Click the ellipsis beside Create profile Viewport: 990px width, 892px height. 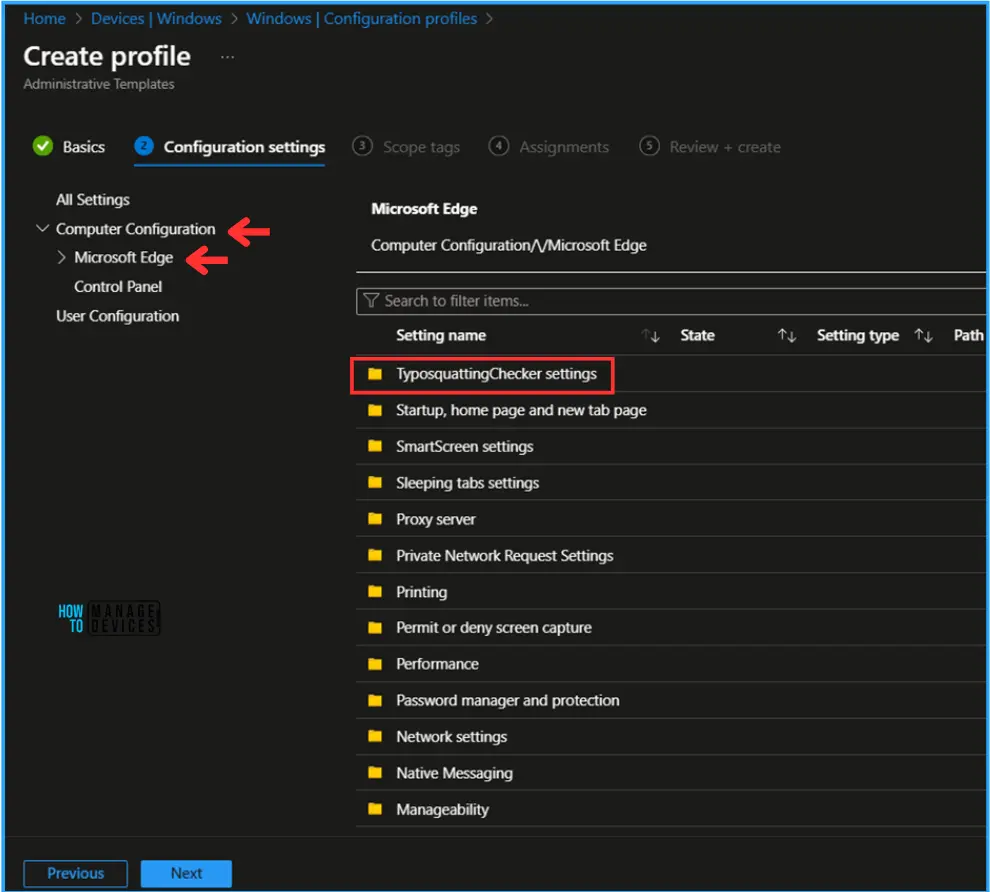point(227,57)
